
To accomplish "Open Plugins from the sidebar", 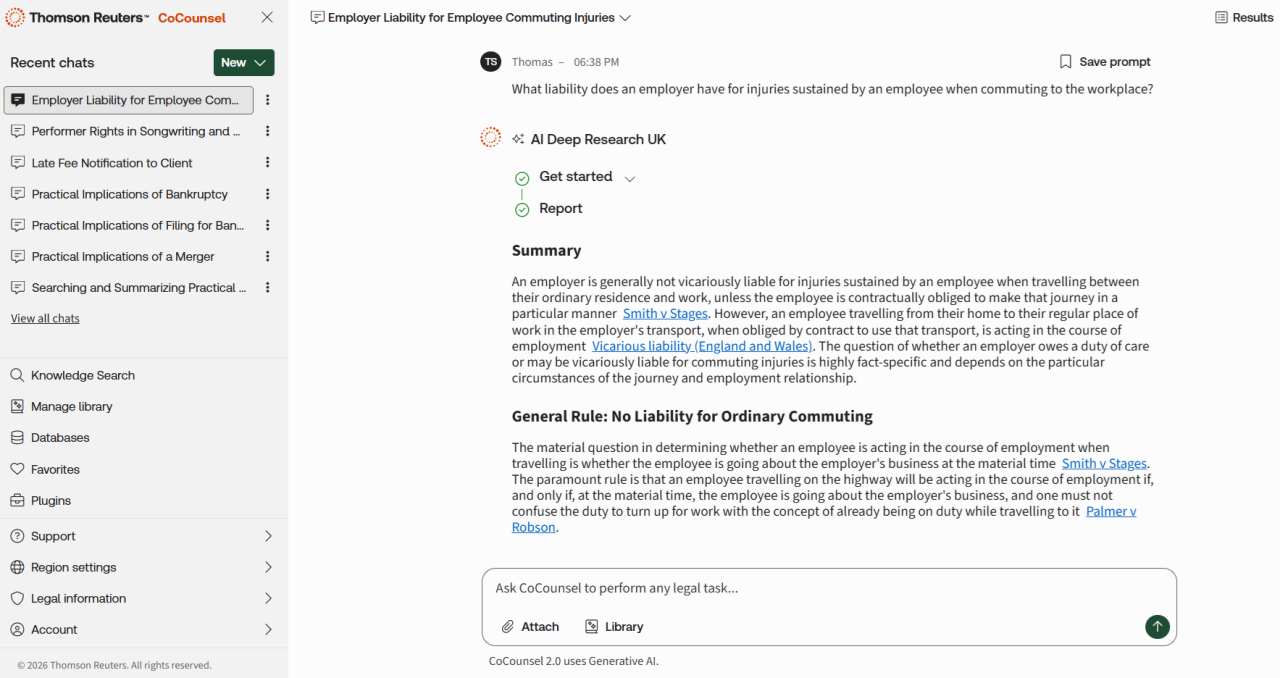I will (51, 501).
